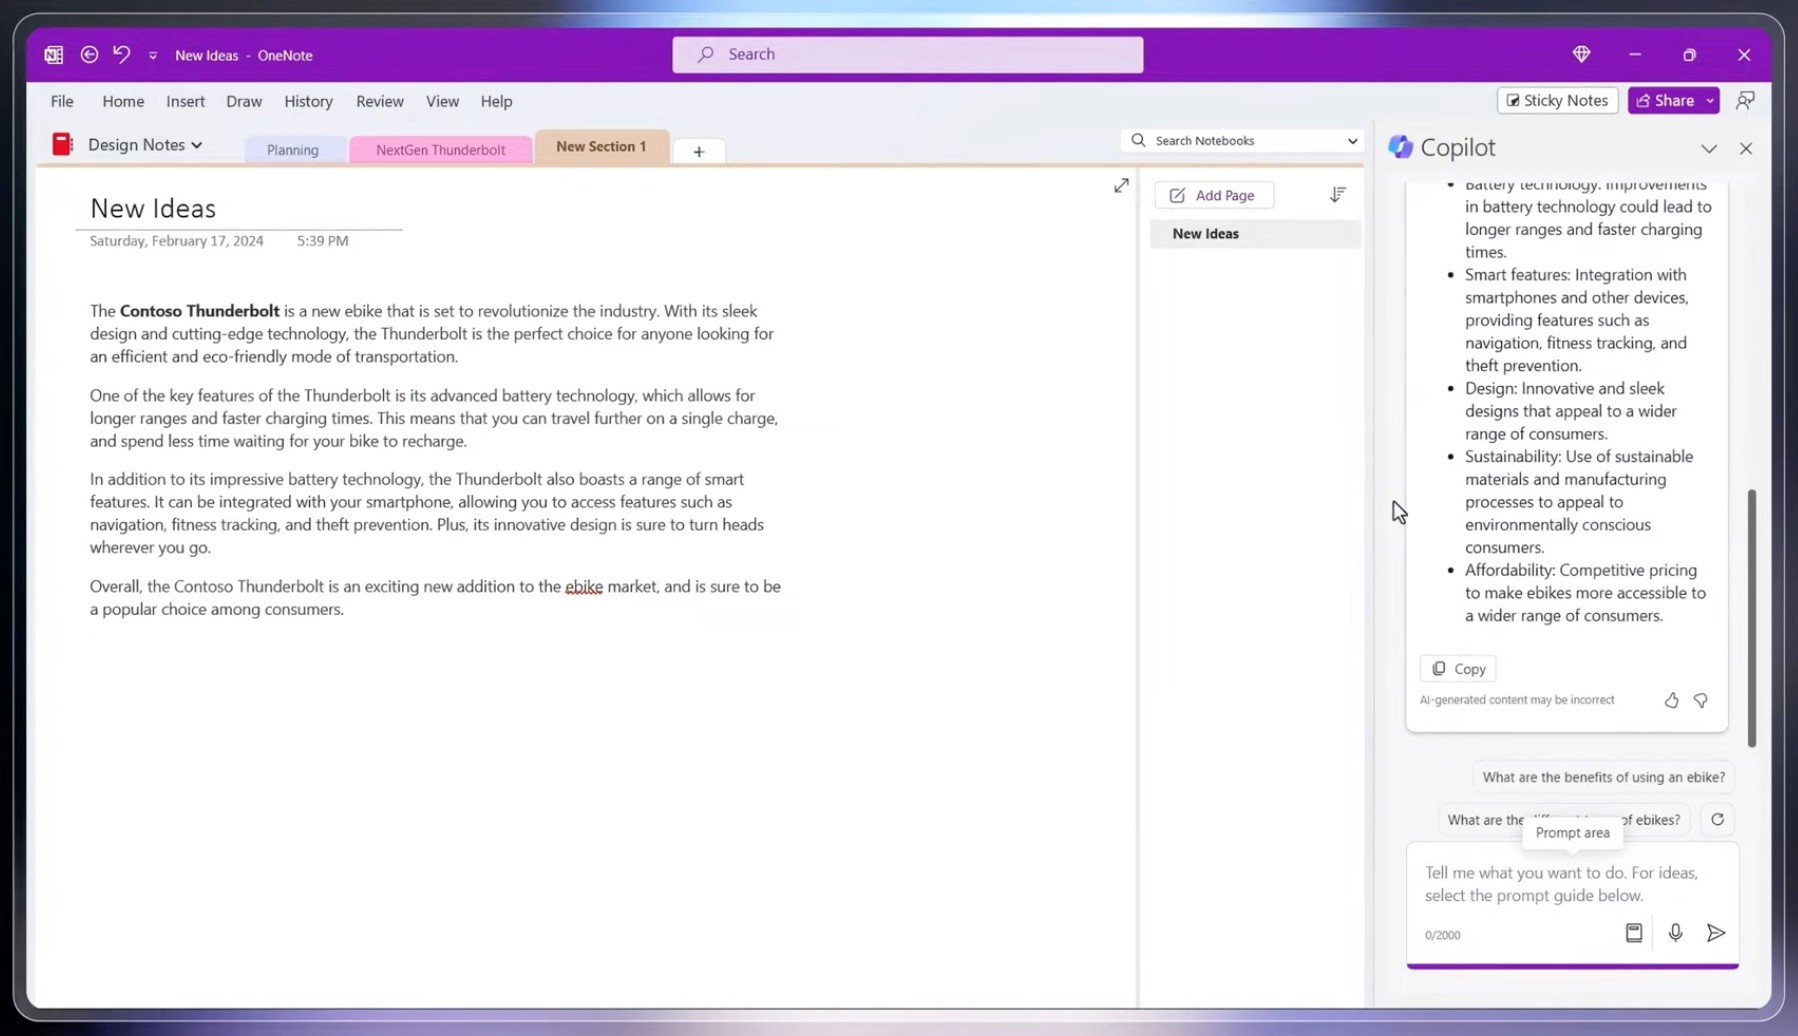Open the Help ribbon tab
The width and height of the screenshot is (1798, 1036).
tap(496, 101)
